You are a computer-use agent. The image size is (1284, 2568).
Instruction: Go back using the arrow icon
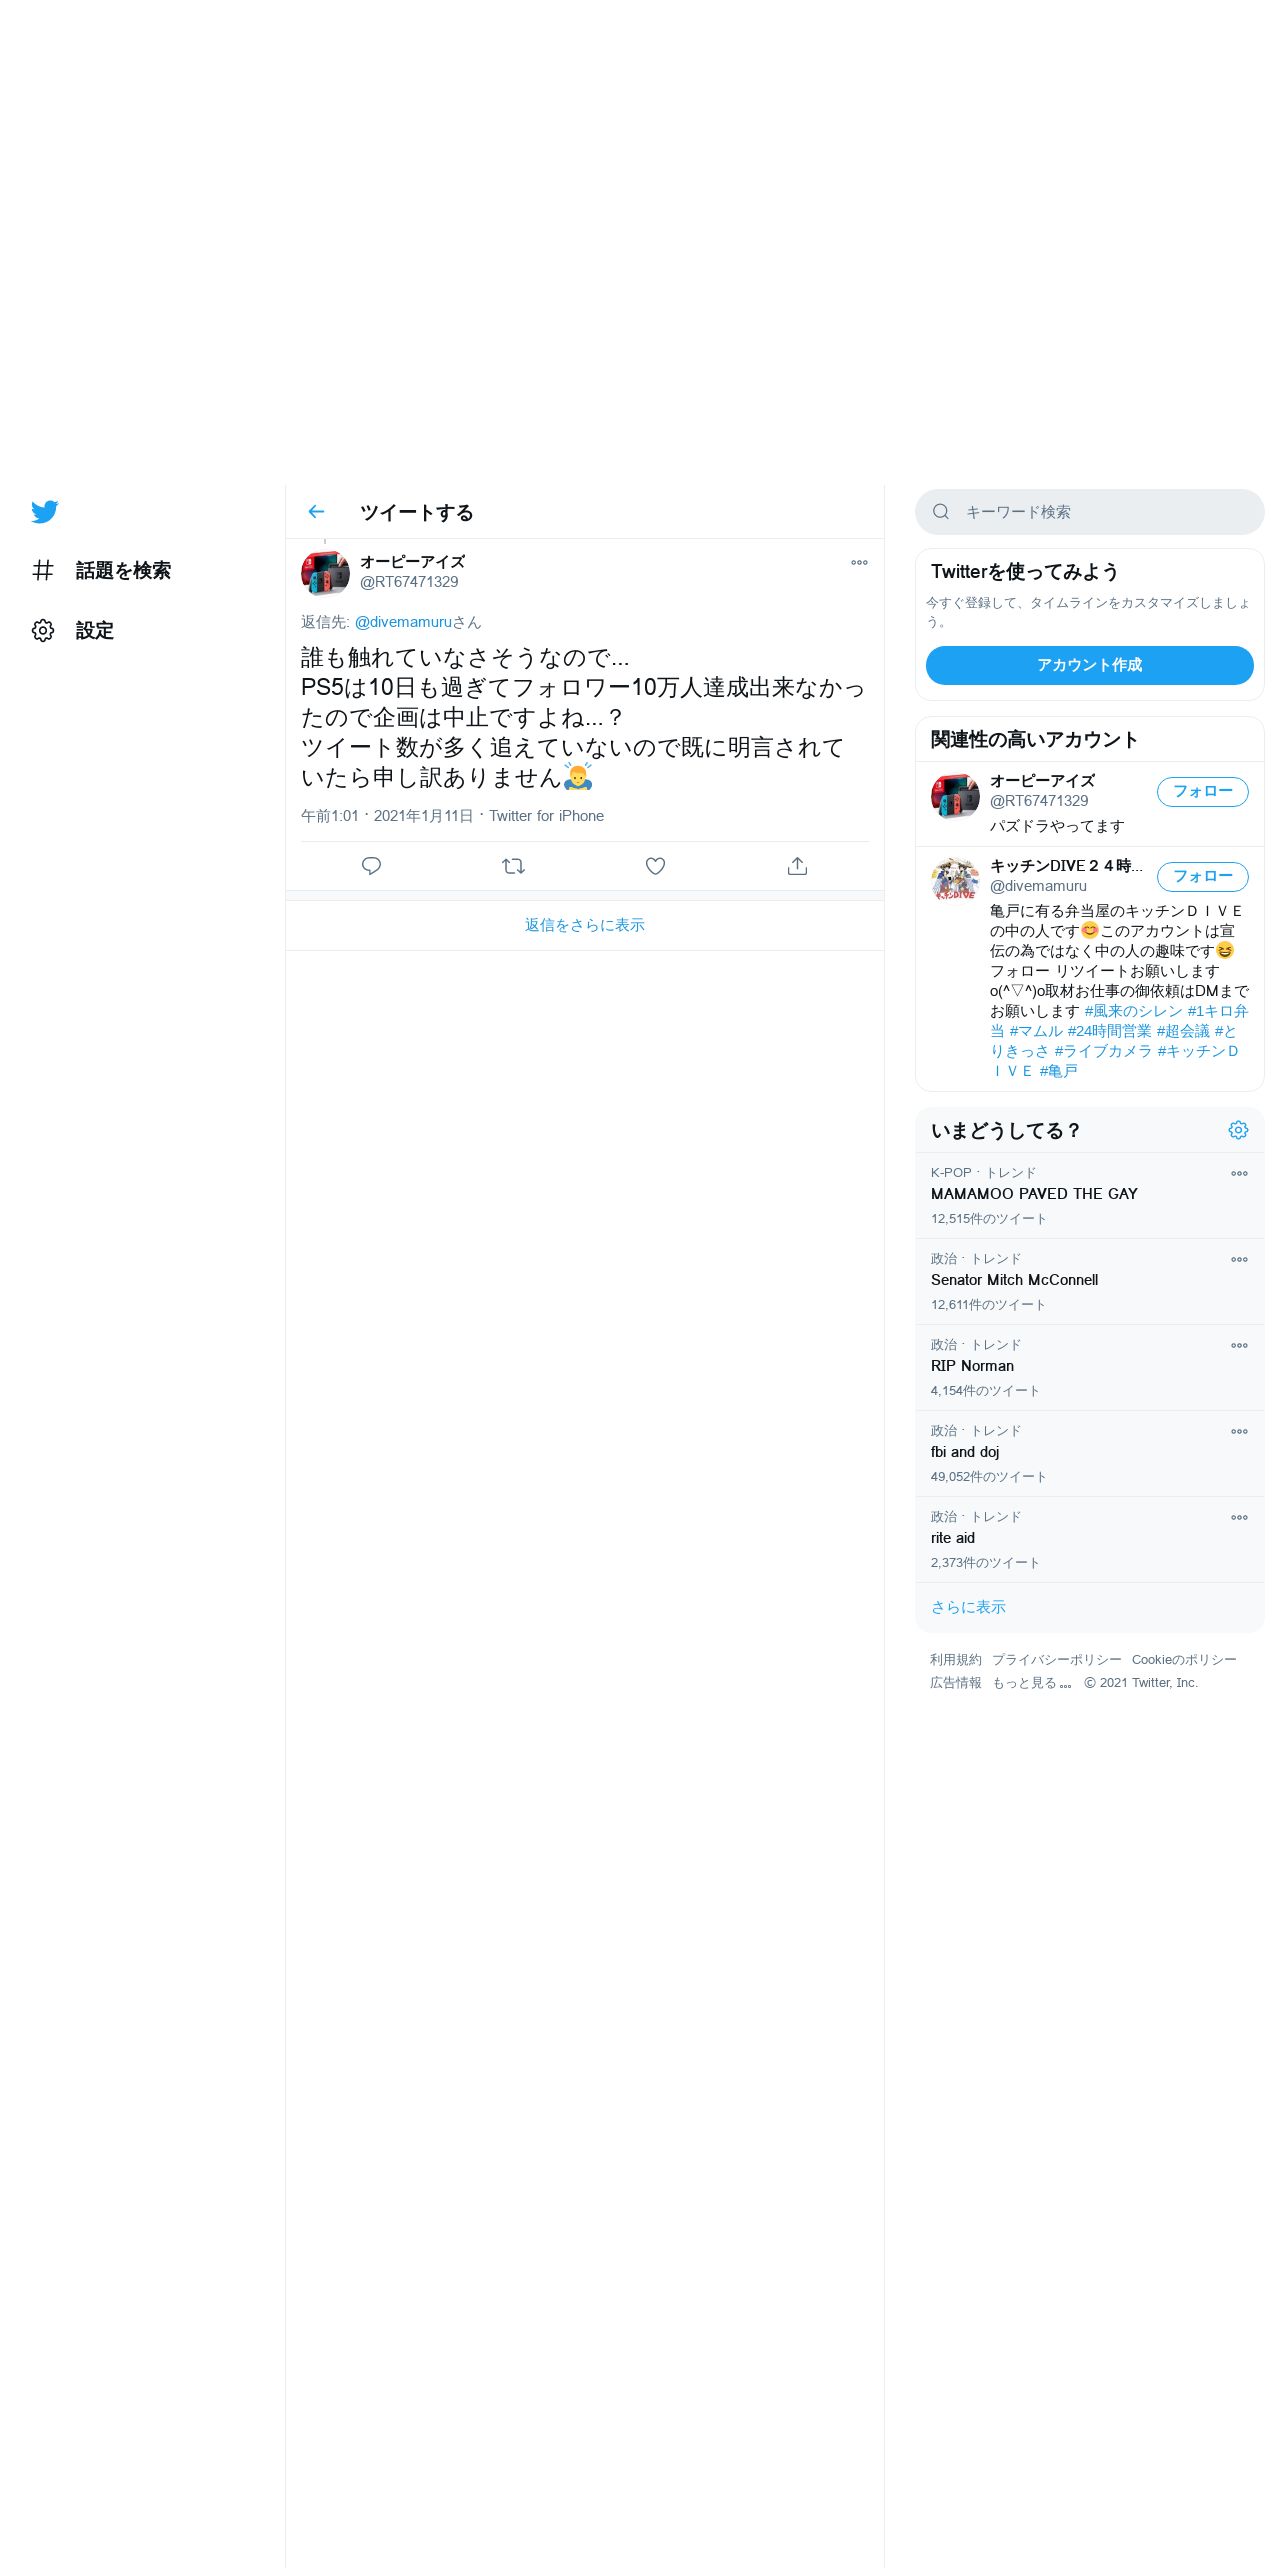316,512
